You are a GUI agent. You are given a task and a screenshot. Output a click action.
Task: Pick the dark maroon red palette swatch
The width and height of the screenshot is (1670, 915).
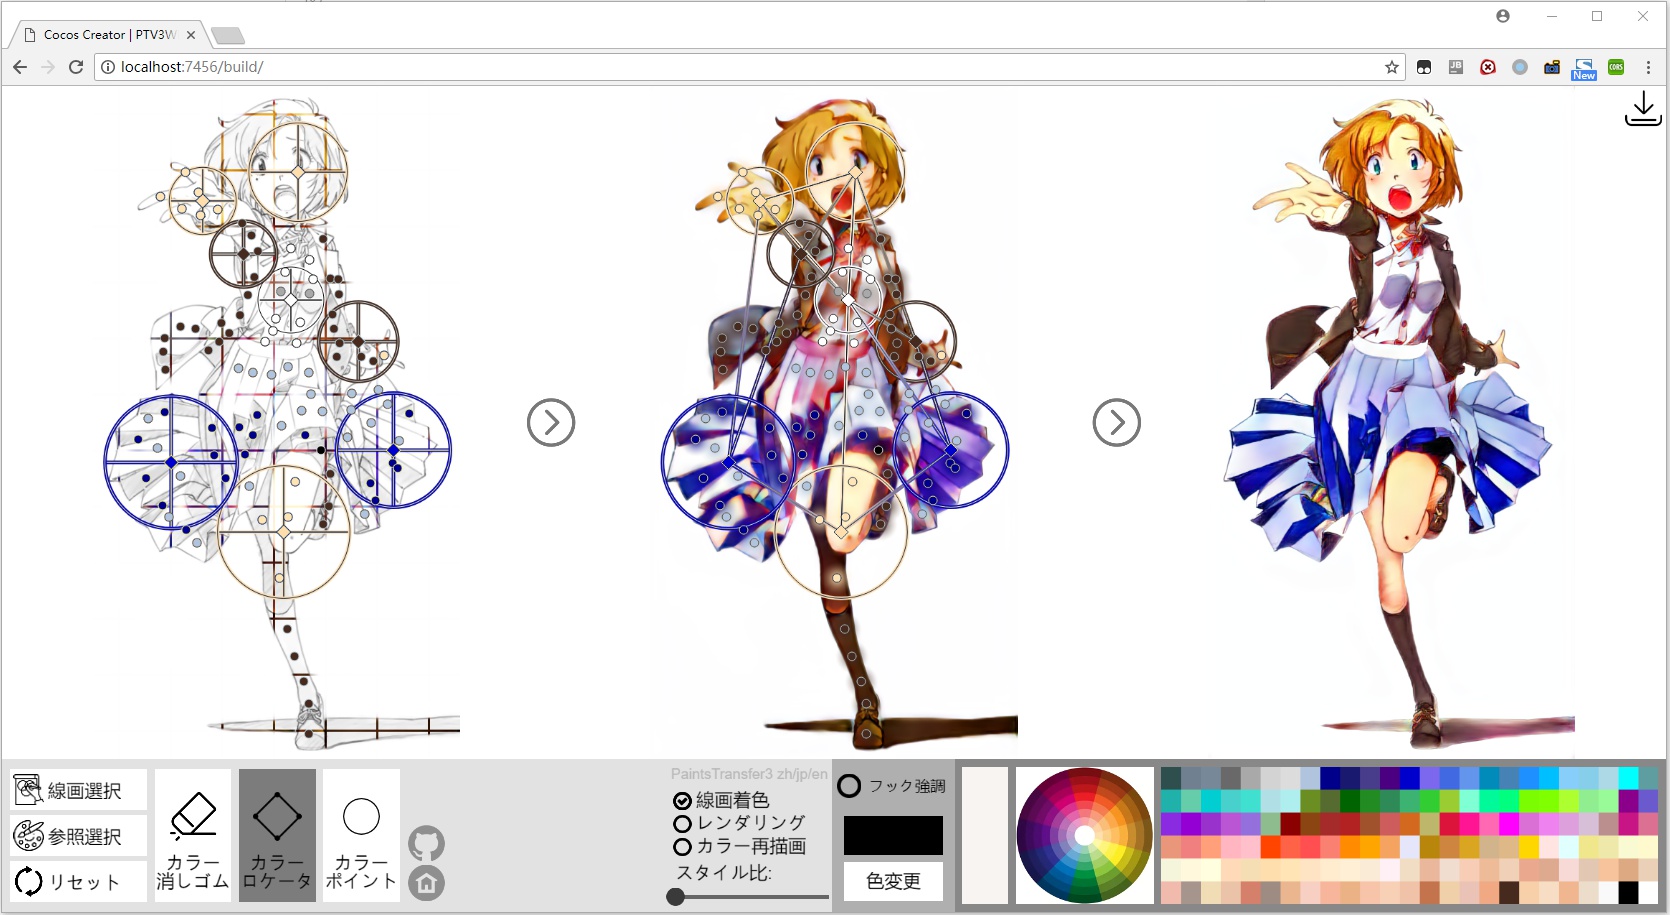1290,823
